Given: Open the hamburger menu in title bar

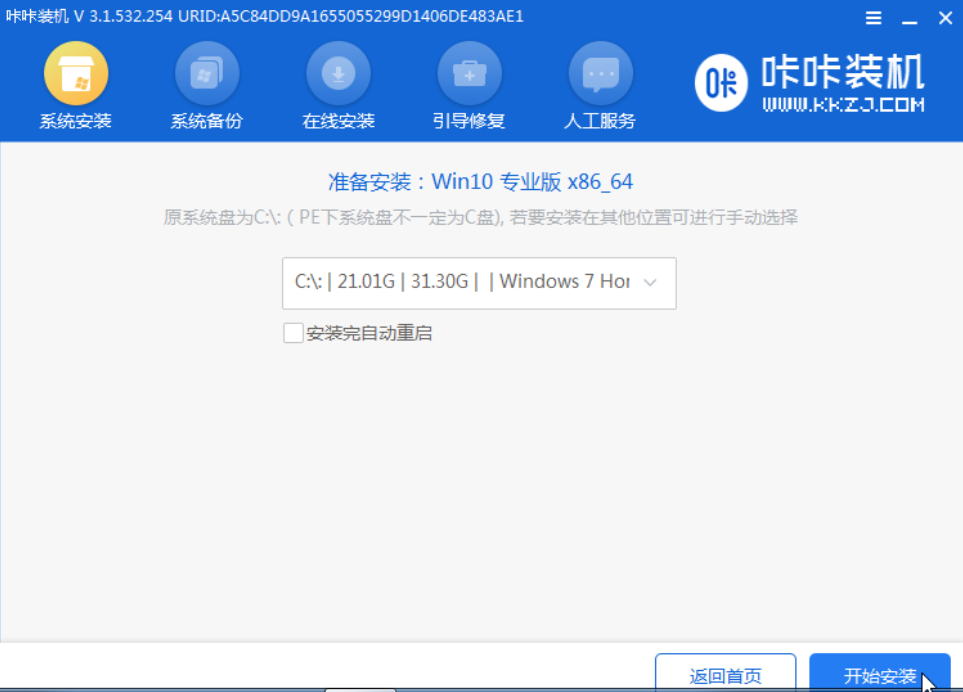Looking at the screenshot, I should [873, 19].
